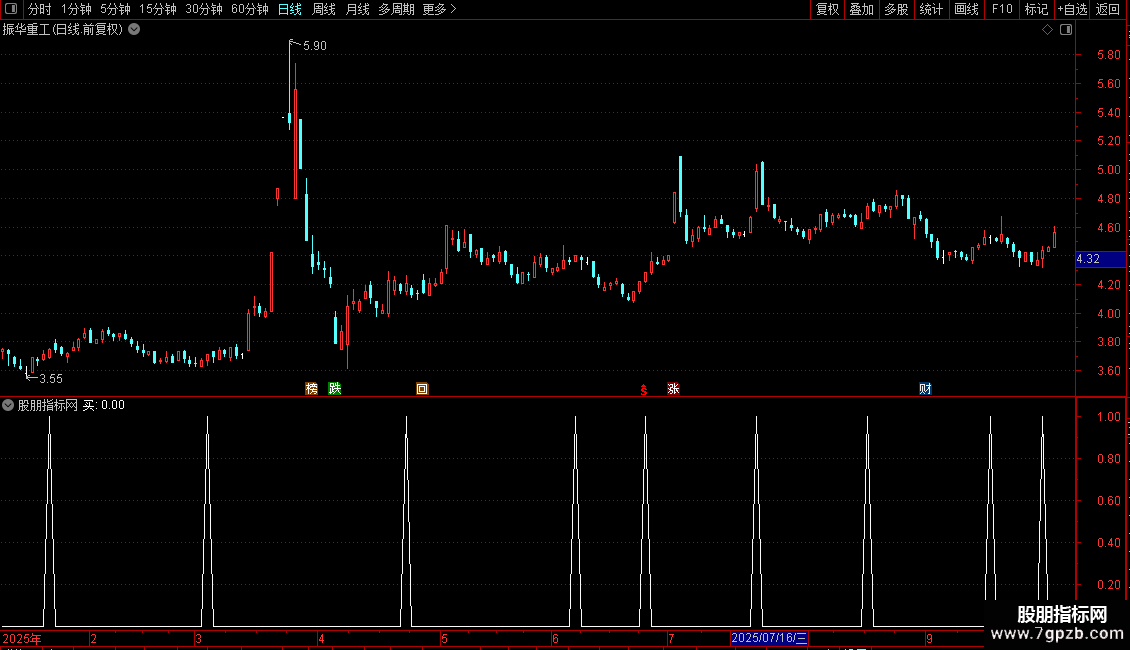Screen dimensions: 1130x650
Task: Click the 榜 event marker icon
Action: click(x=311, y=389)
